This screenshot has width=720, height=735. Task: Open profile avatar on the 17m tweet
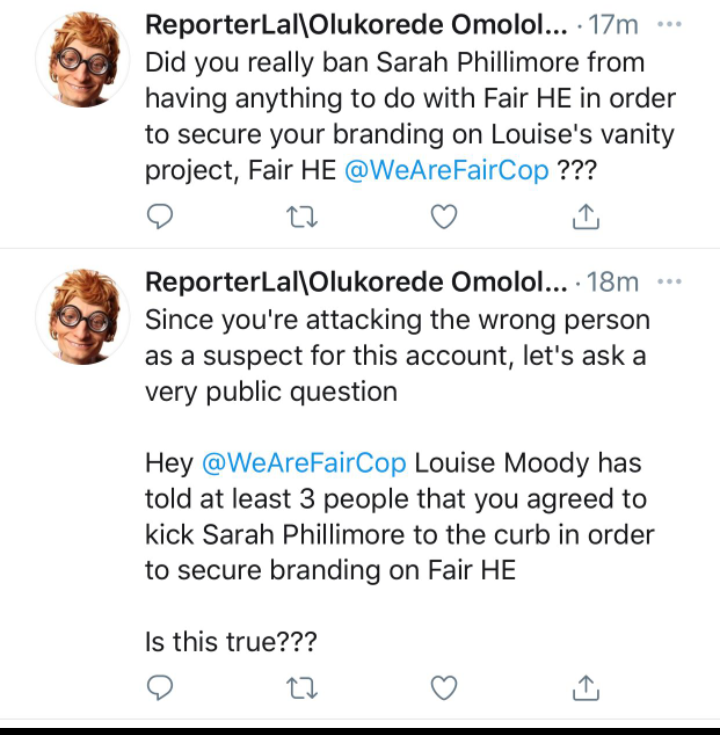pos(82,60)
